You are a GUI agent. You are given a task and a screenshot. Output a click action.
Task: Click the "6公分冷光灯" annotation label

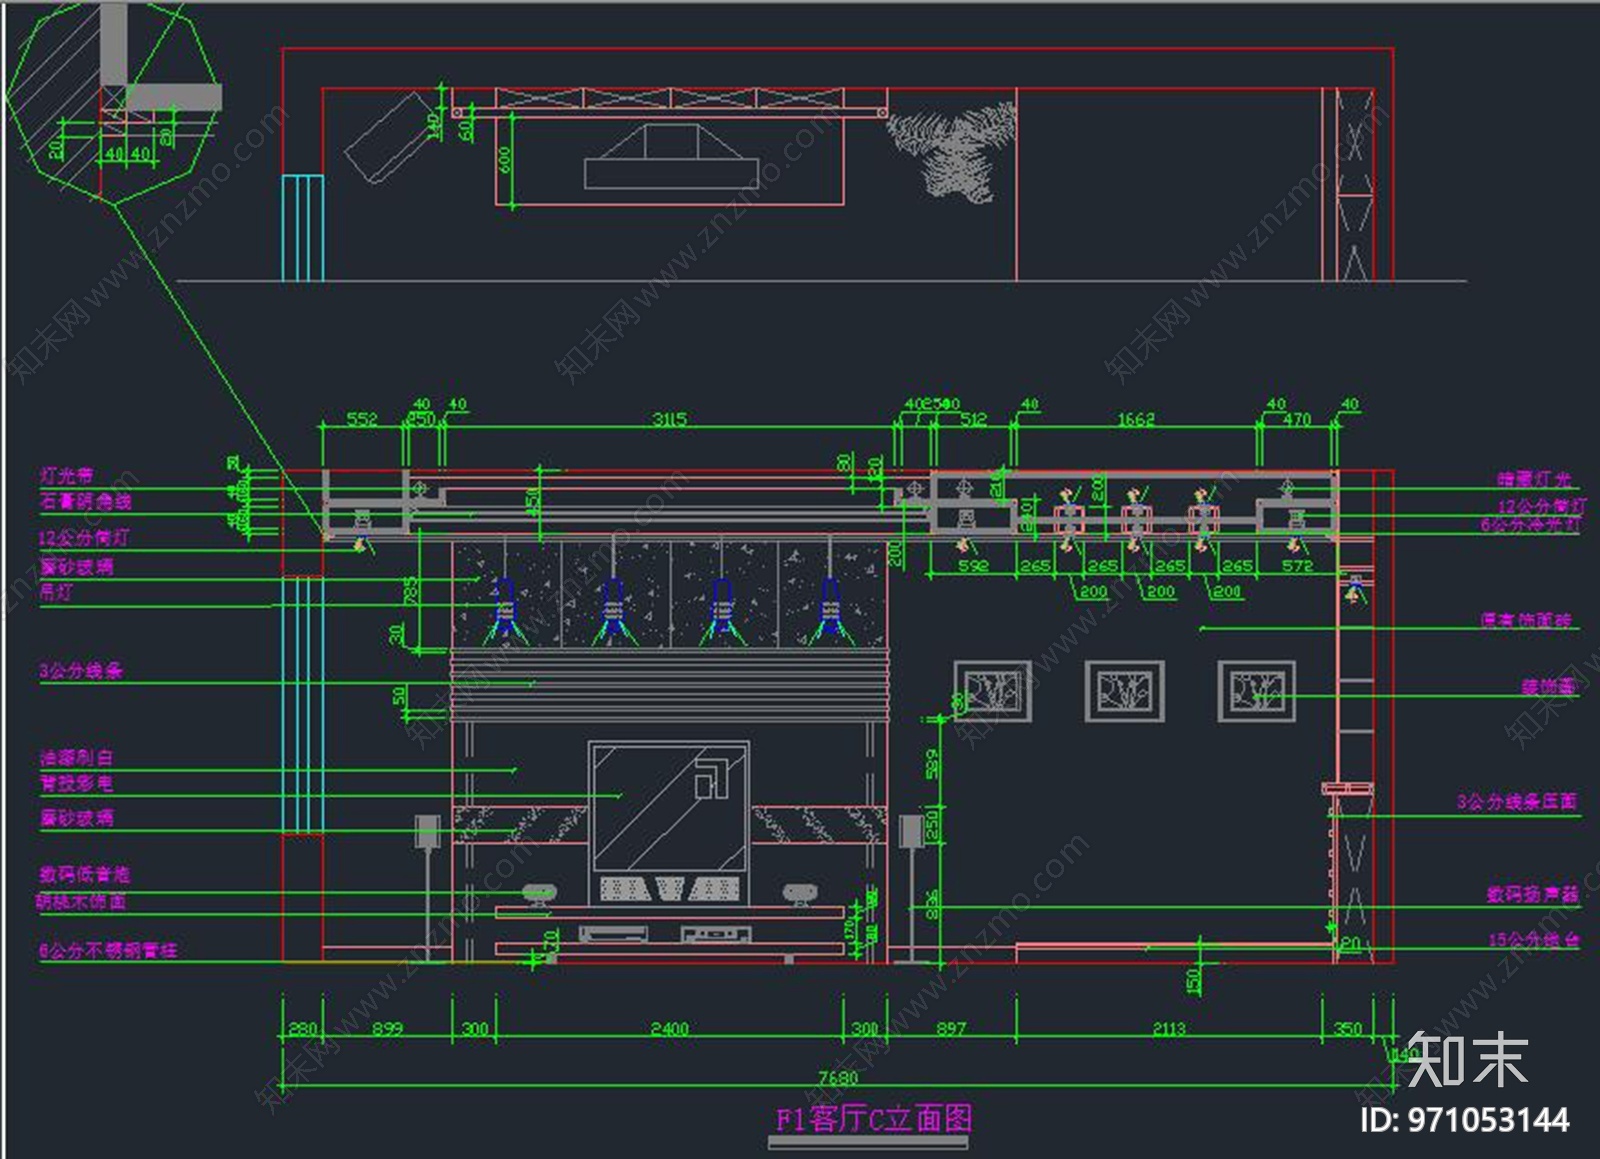tap(1530, 524)
